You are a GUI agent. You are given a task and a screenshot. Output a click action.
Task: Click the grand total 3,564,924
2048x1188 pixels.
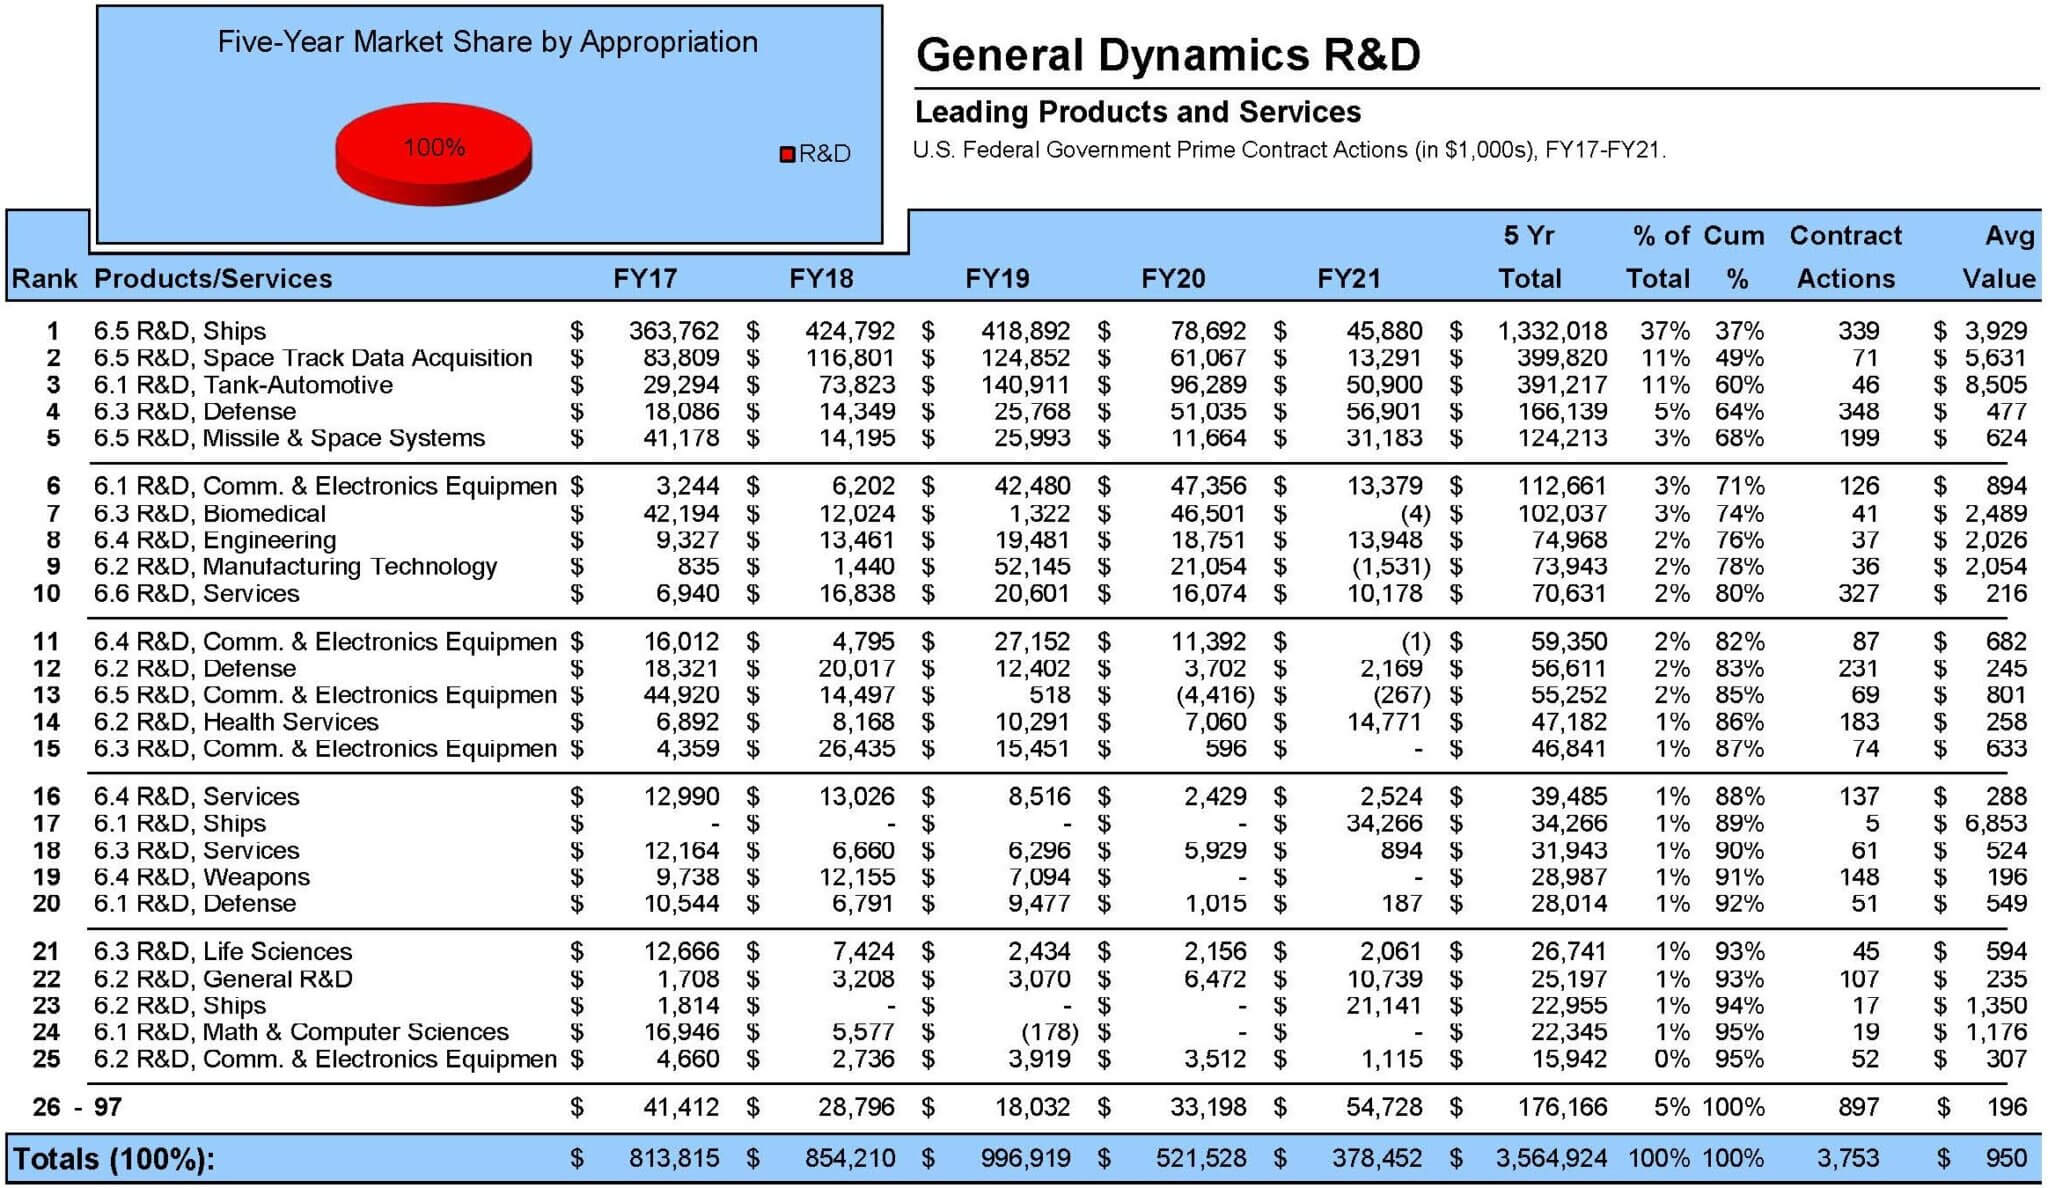click(x=1552, y=1159)
